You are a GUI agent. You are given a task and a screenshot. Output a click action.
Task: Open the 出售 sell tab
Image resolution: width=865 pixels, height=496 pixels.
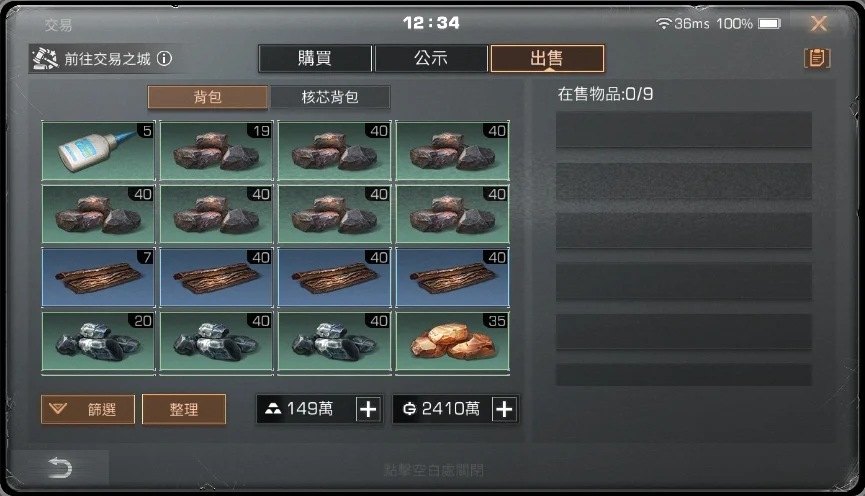tap(547, 58)
